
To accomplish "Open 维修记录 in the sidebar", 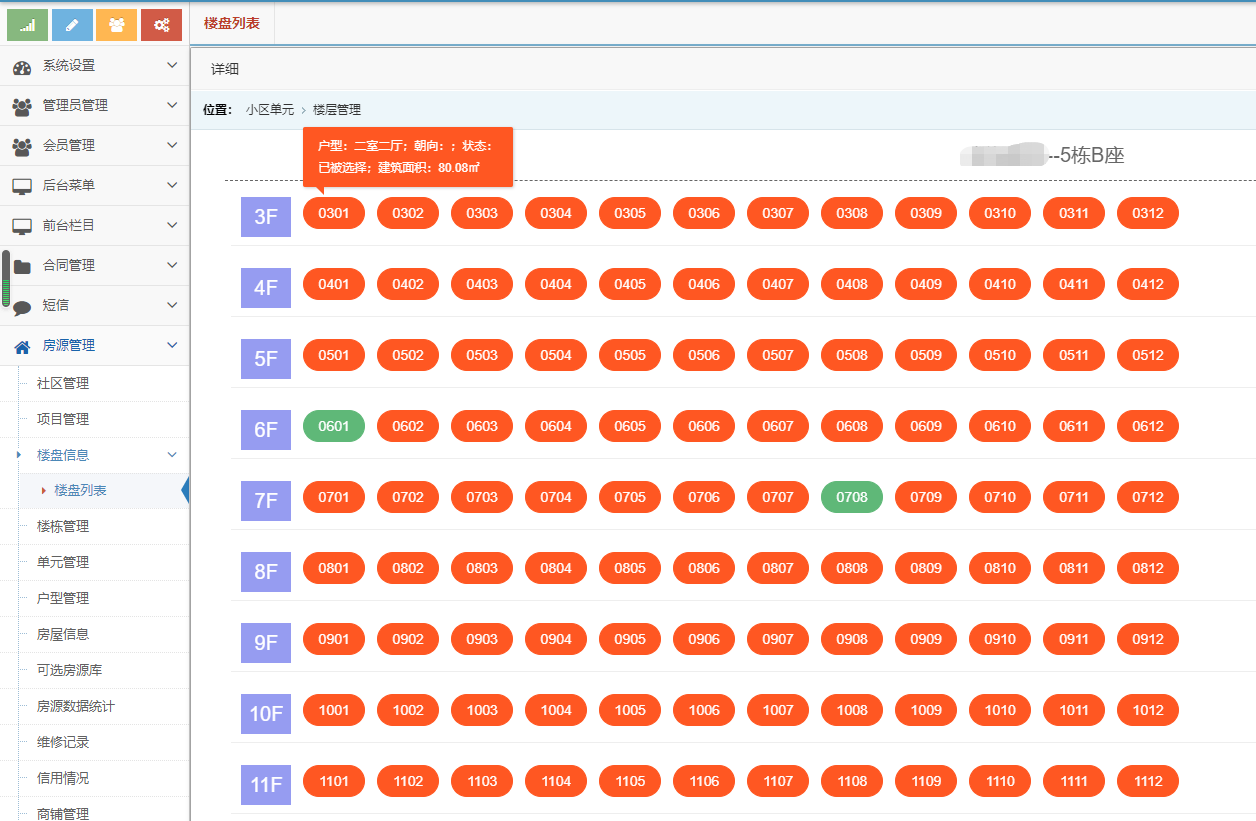I will [x=63, y=742].
